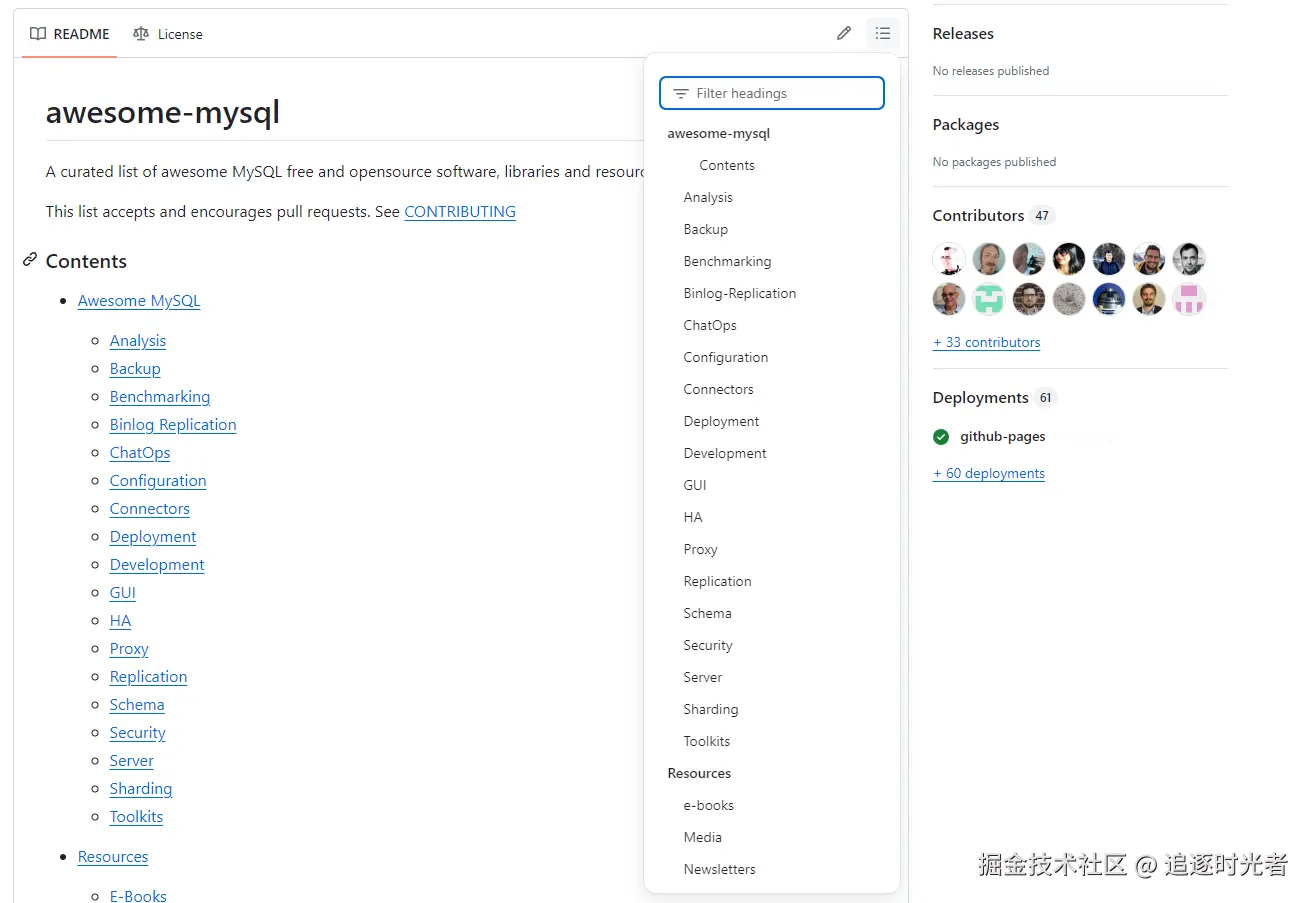Open Proxy link in README contents
1313x903 pixels.
click(129, 649)
